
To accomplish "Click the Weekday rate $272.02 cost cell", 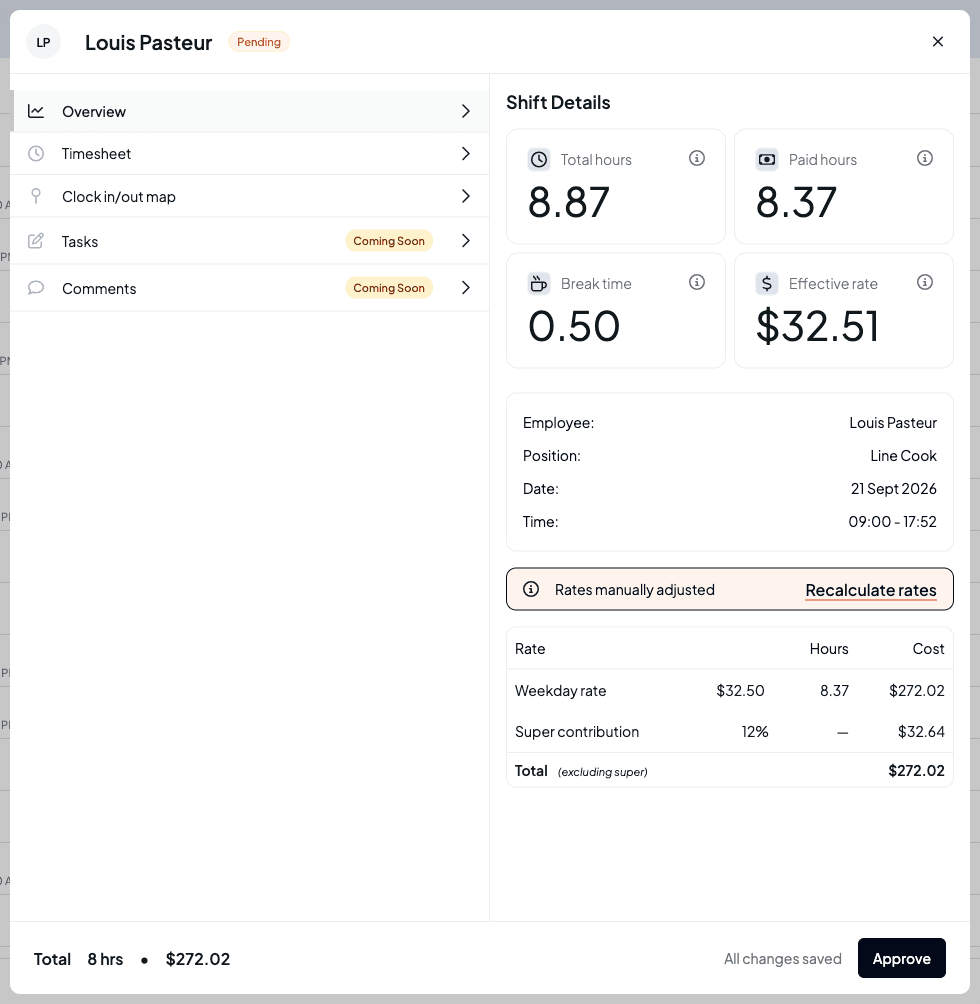I will click(x=917, y=691).
